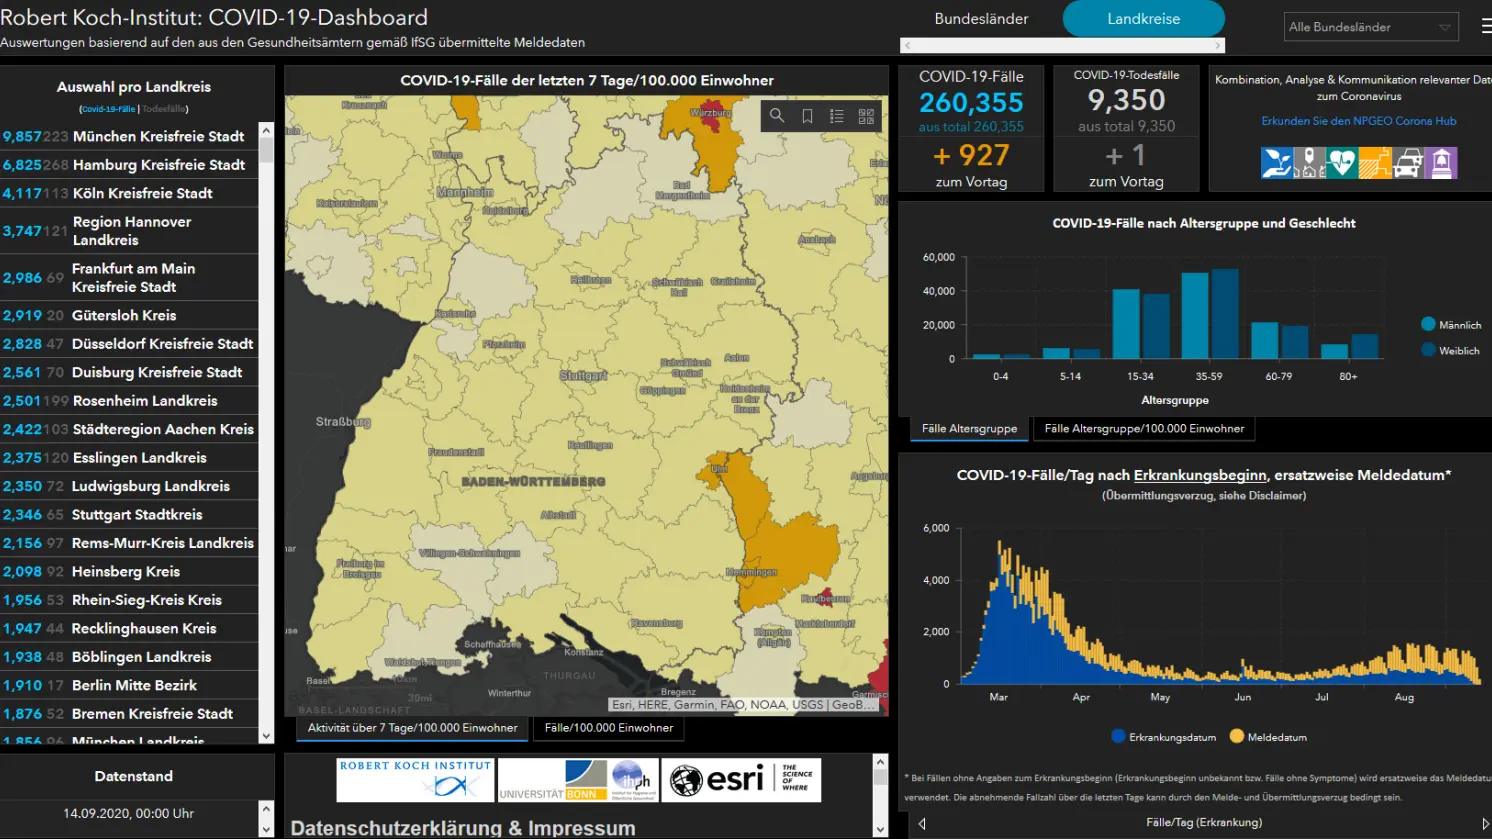
Task: Click the blue plant-in-hand hub icon
Action: point(1277,163)
